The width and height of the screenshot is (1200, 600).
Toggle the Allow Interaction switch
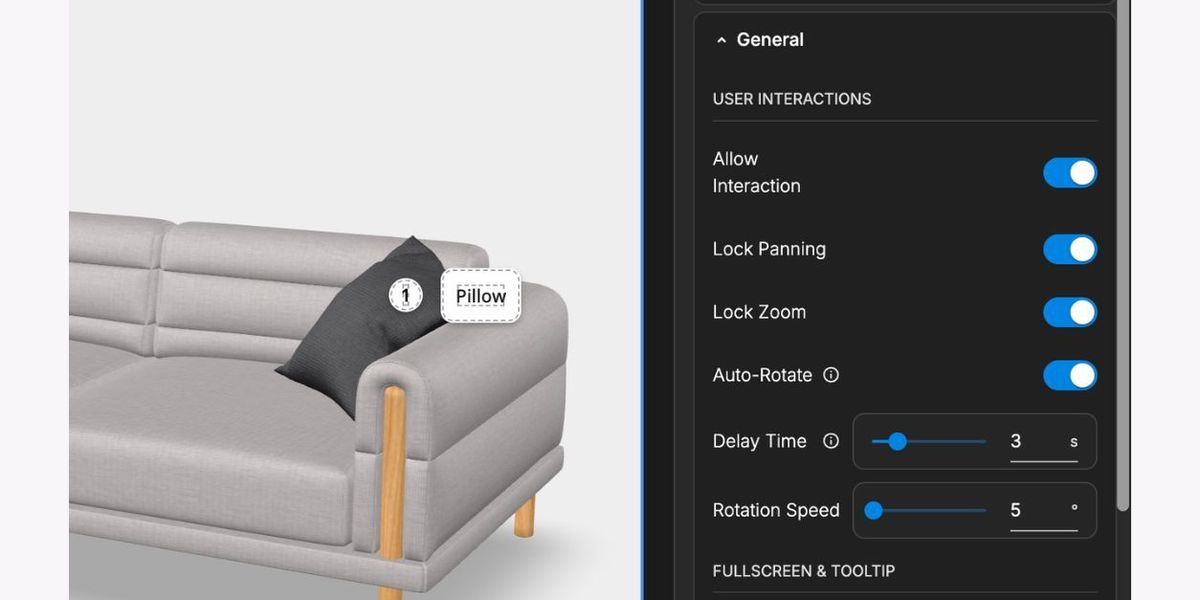click(1070, 173)
